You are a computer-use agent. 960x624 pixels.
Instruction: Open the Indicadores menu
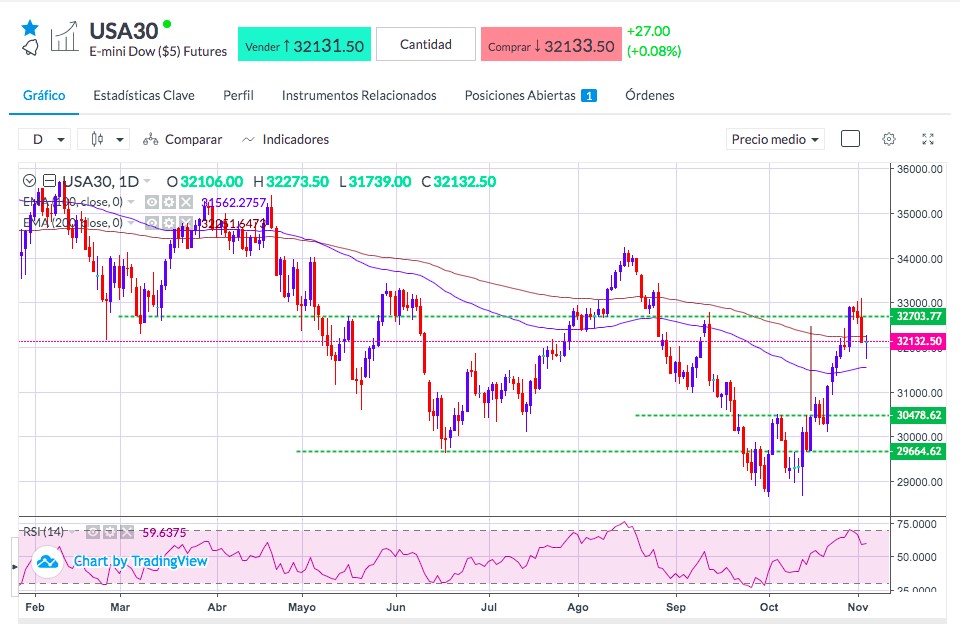point(285,140)
